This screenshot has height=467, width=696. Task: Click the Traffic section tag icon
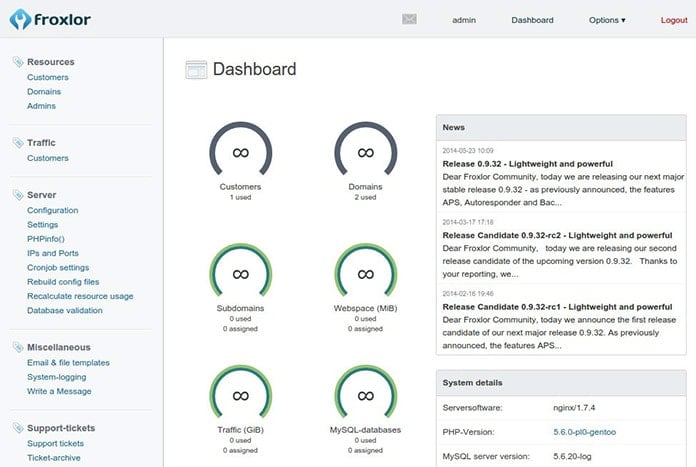[x=18, y=142]
